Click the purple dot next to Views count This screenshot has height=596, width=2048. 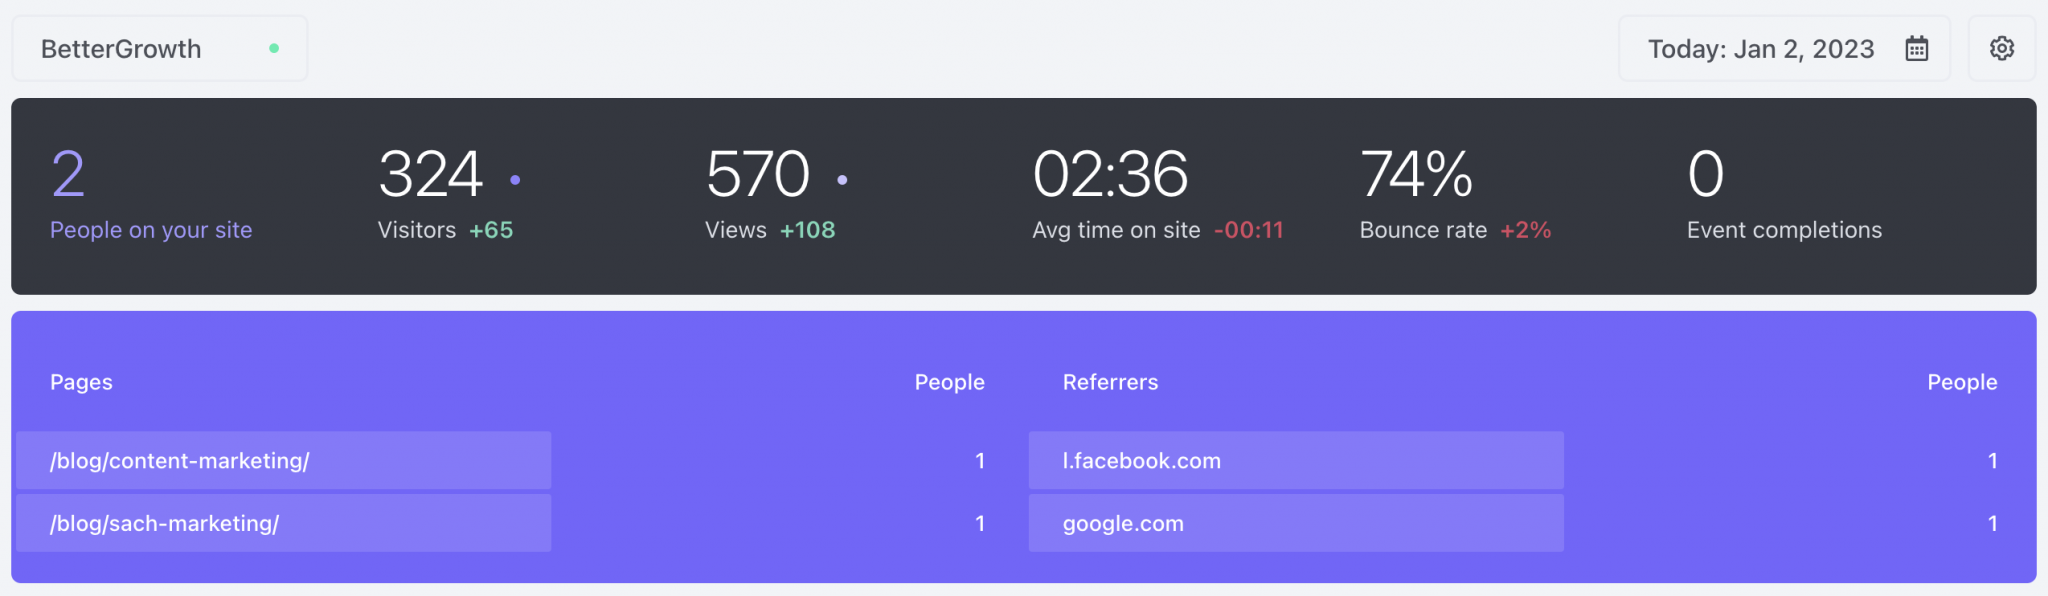(x=843, y=180)
